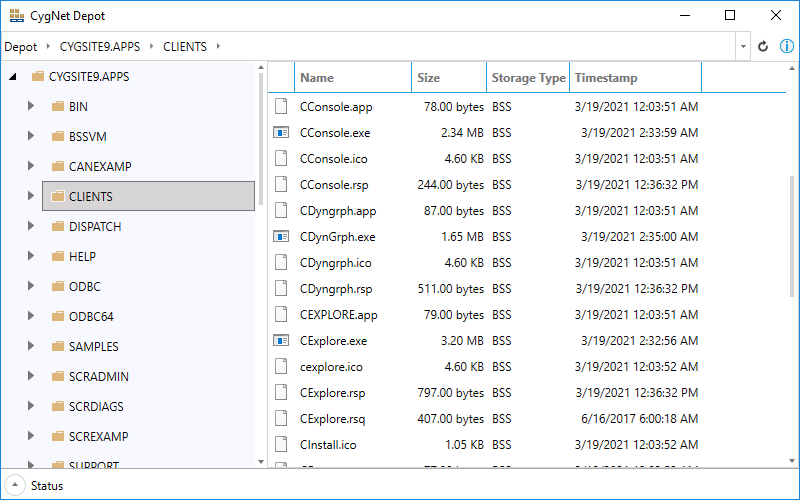Viewport: 800px width, 500px height.
Task: Click the BSSVM folder icon in tree
Action: coord(58,137)
